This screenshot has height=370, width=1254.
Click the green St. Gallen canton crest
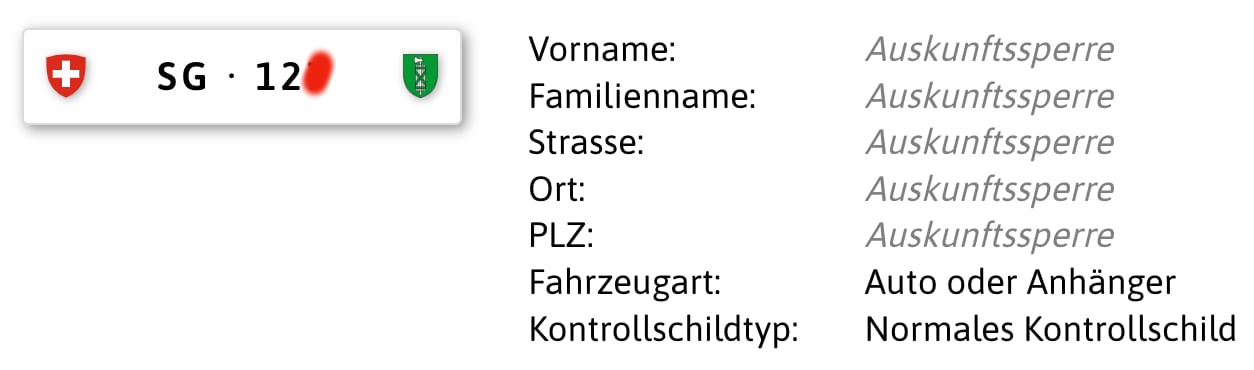point(420,76)
